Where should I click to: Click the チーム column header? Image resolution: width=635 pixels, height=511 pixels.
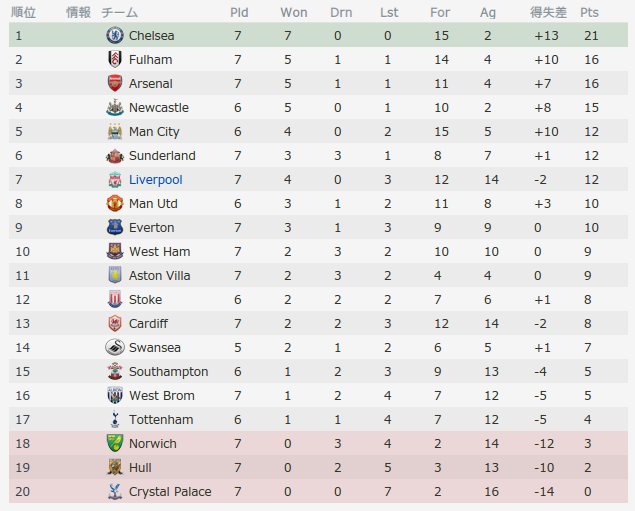point(119,13)
